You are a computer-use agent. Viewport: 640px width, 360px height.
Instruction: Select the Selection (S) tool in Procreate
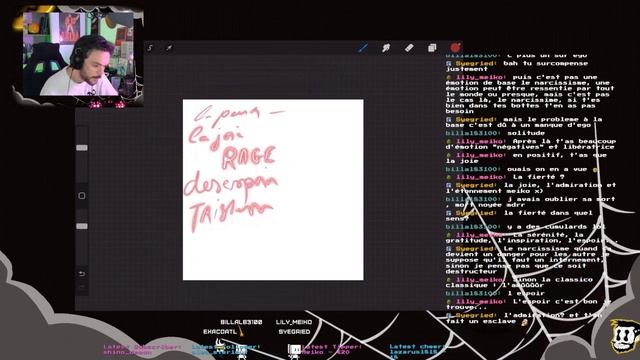click(x=150, y=48)
